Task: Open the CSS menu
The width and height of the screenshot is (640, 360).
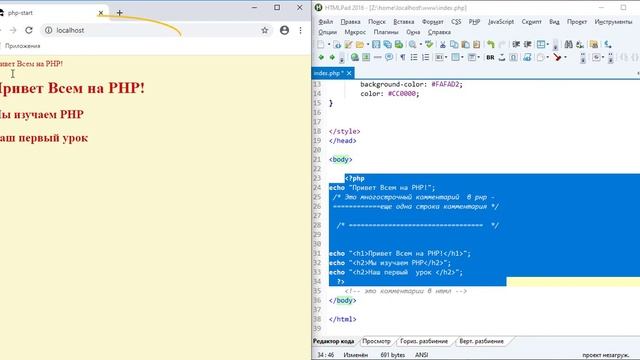Action: [x=456, y=22]
